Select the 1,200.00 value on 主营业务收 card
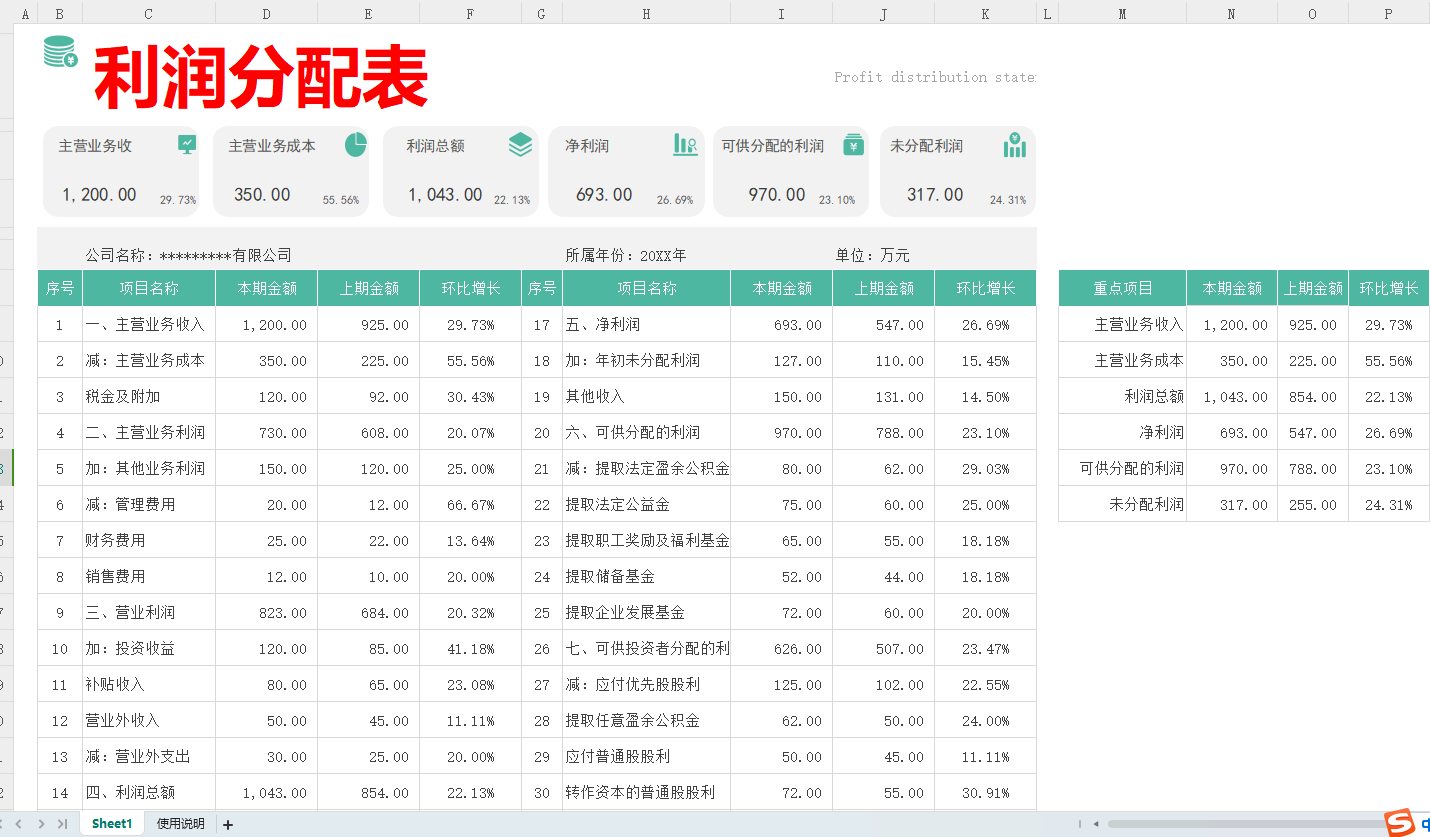 [99, 195]
